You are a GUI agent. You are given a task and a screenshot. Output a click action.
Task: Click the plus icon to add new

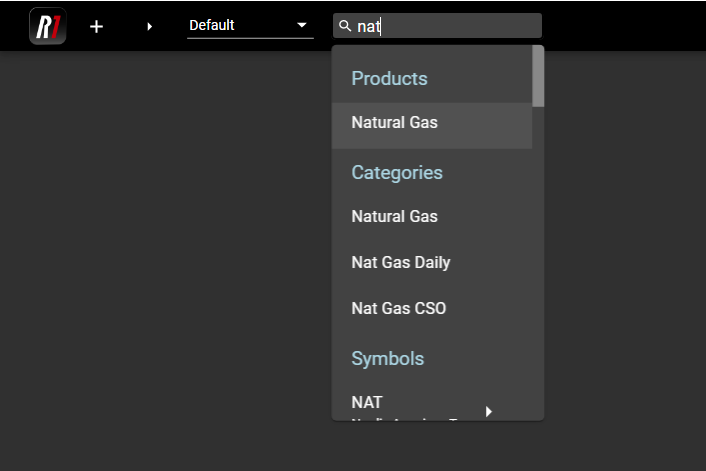coord(96,26)
